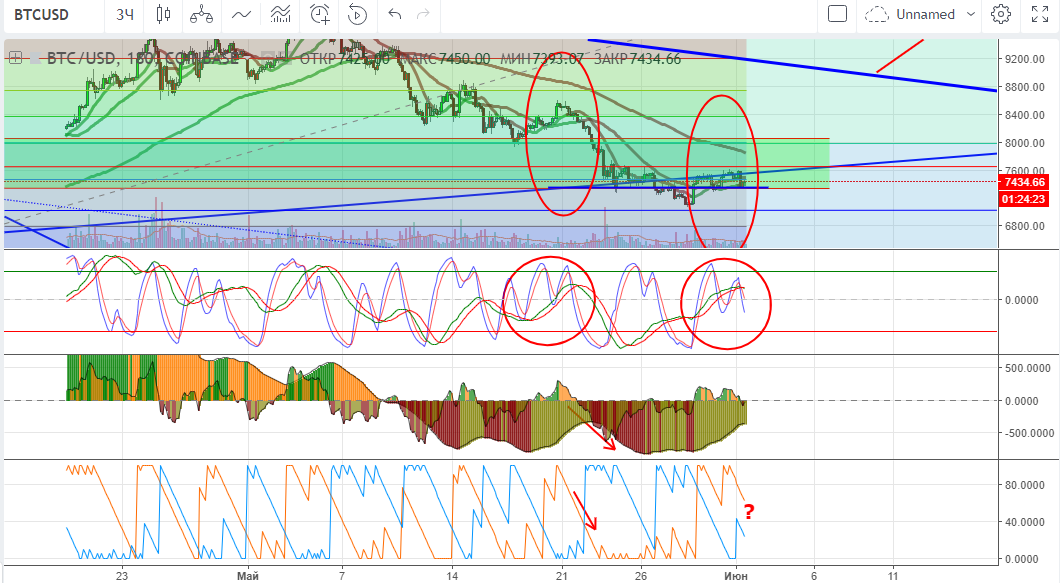Expand the Unnamed layout dropdown arrow

coord(968,14)
